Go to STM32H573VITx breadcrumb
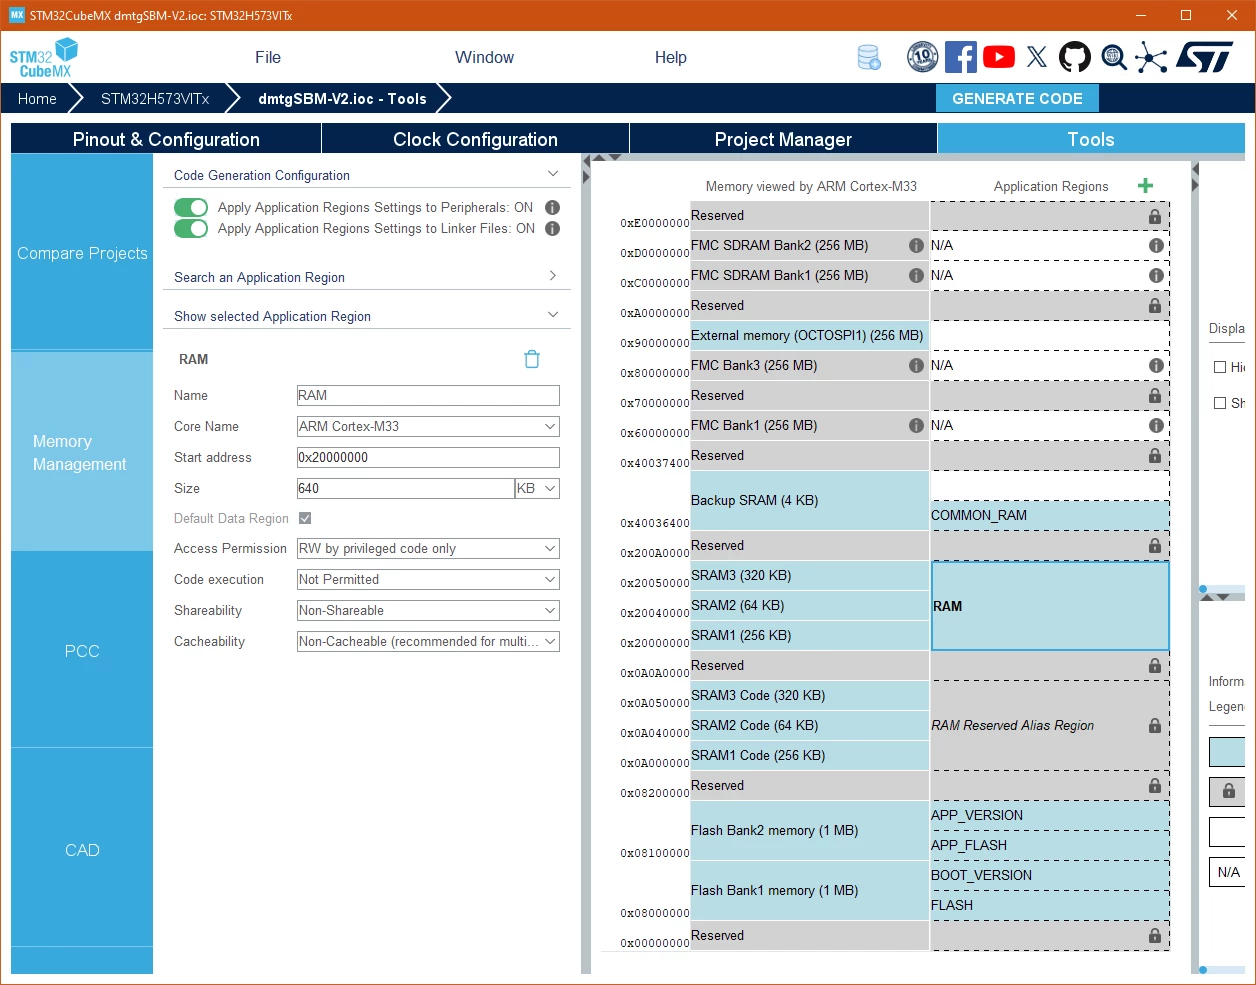Viewport: 1256px width, 985px height. pos(155,98)
